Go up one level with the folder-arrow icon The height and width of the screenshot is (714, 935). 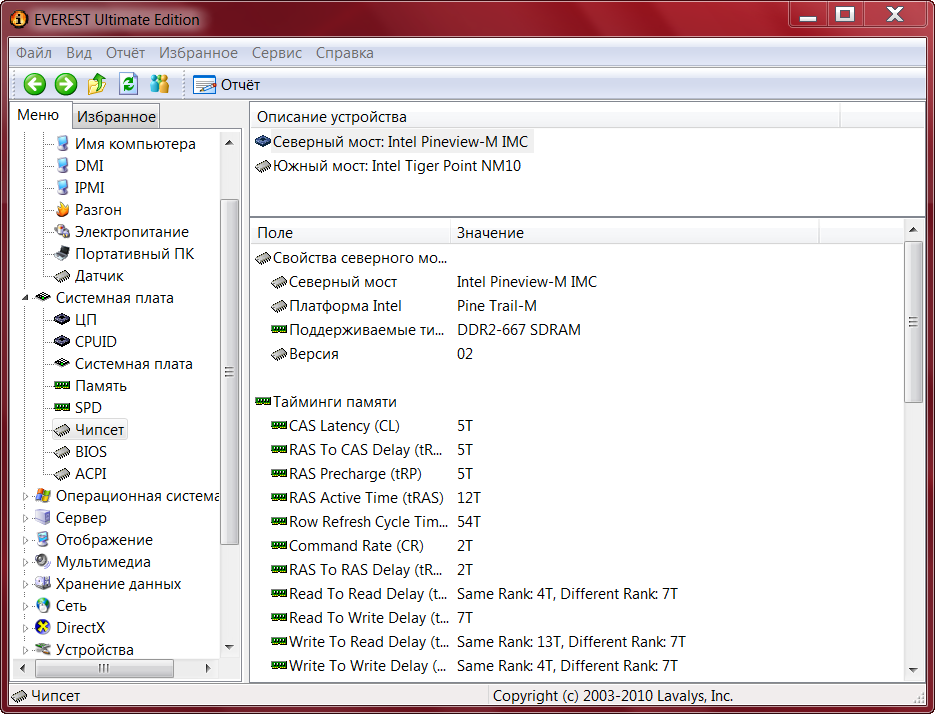point(97,84)
